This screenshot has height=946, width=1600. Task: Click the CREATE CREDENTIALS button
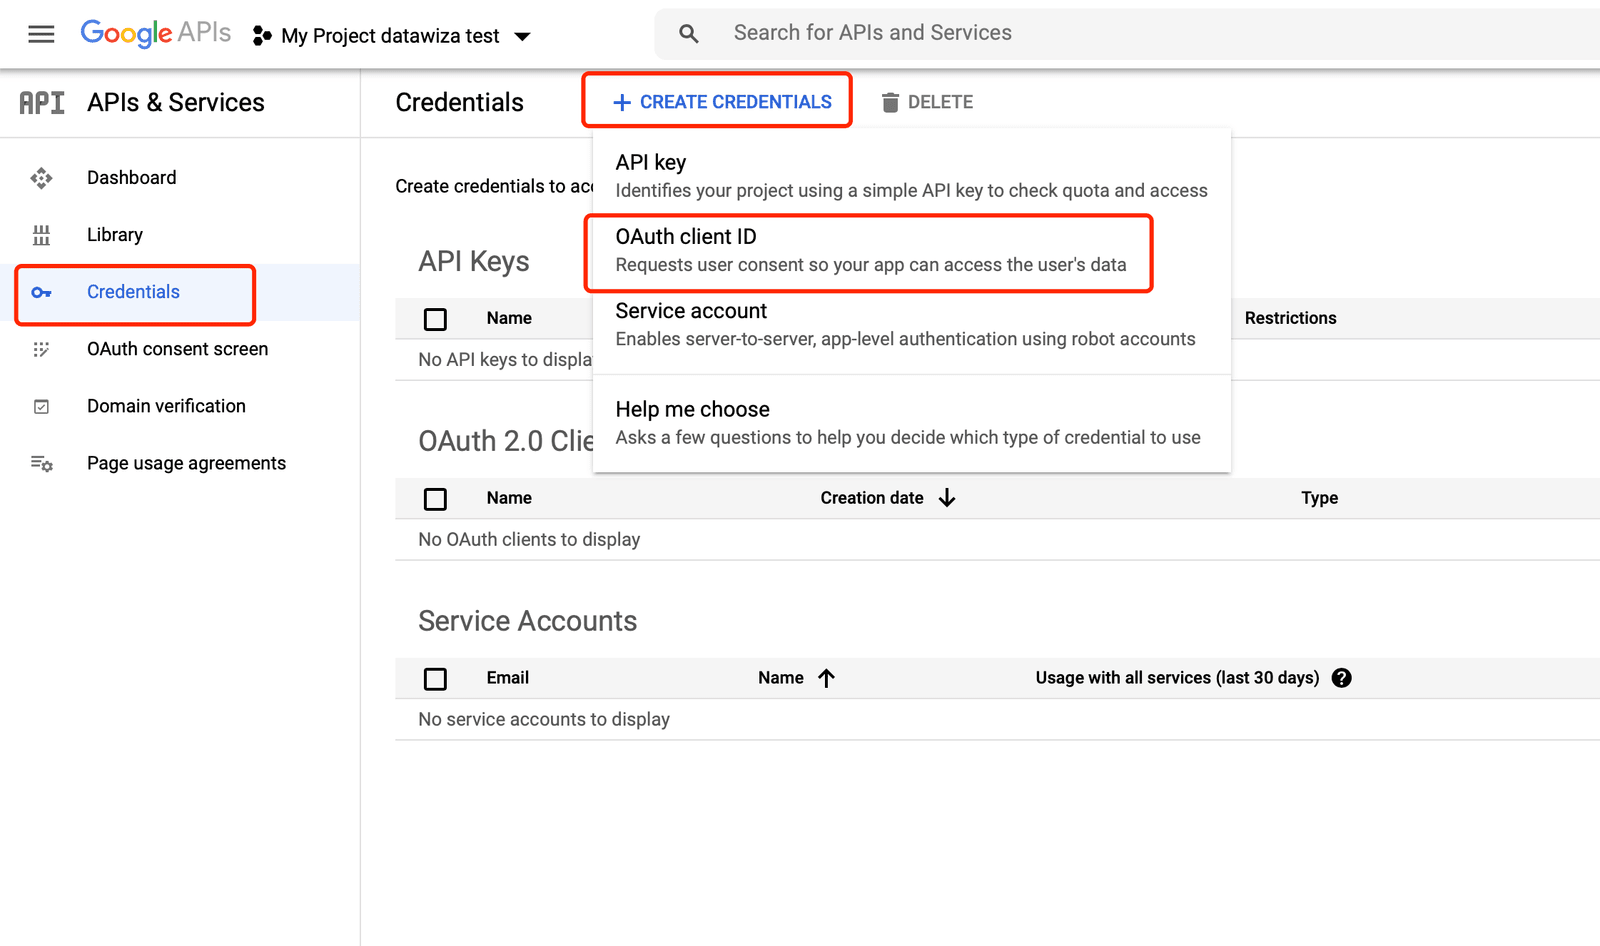pyautogui.click(x=721, y=102)
